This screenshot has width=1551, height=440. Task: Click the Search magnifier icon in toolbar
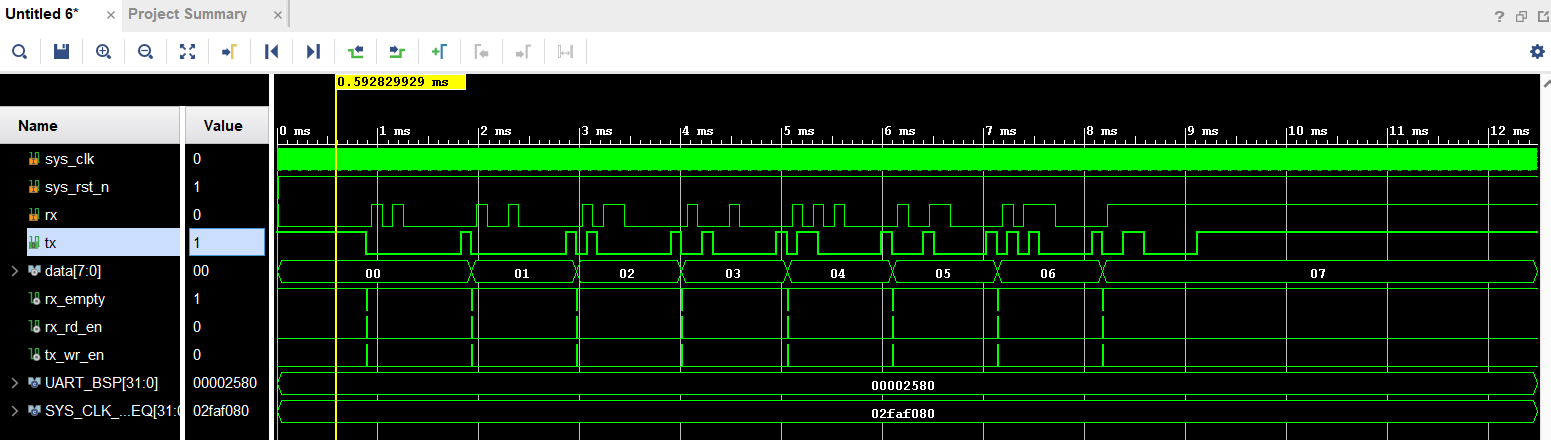19,52
